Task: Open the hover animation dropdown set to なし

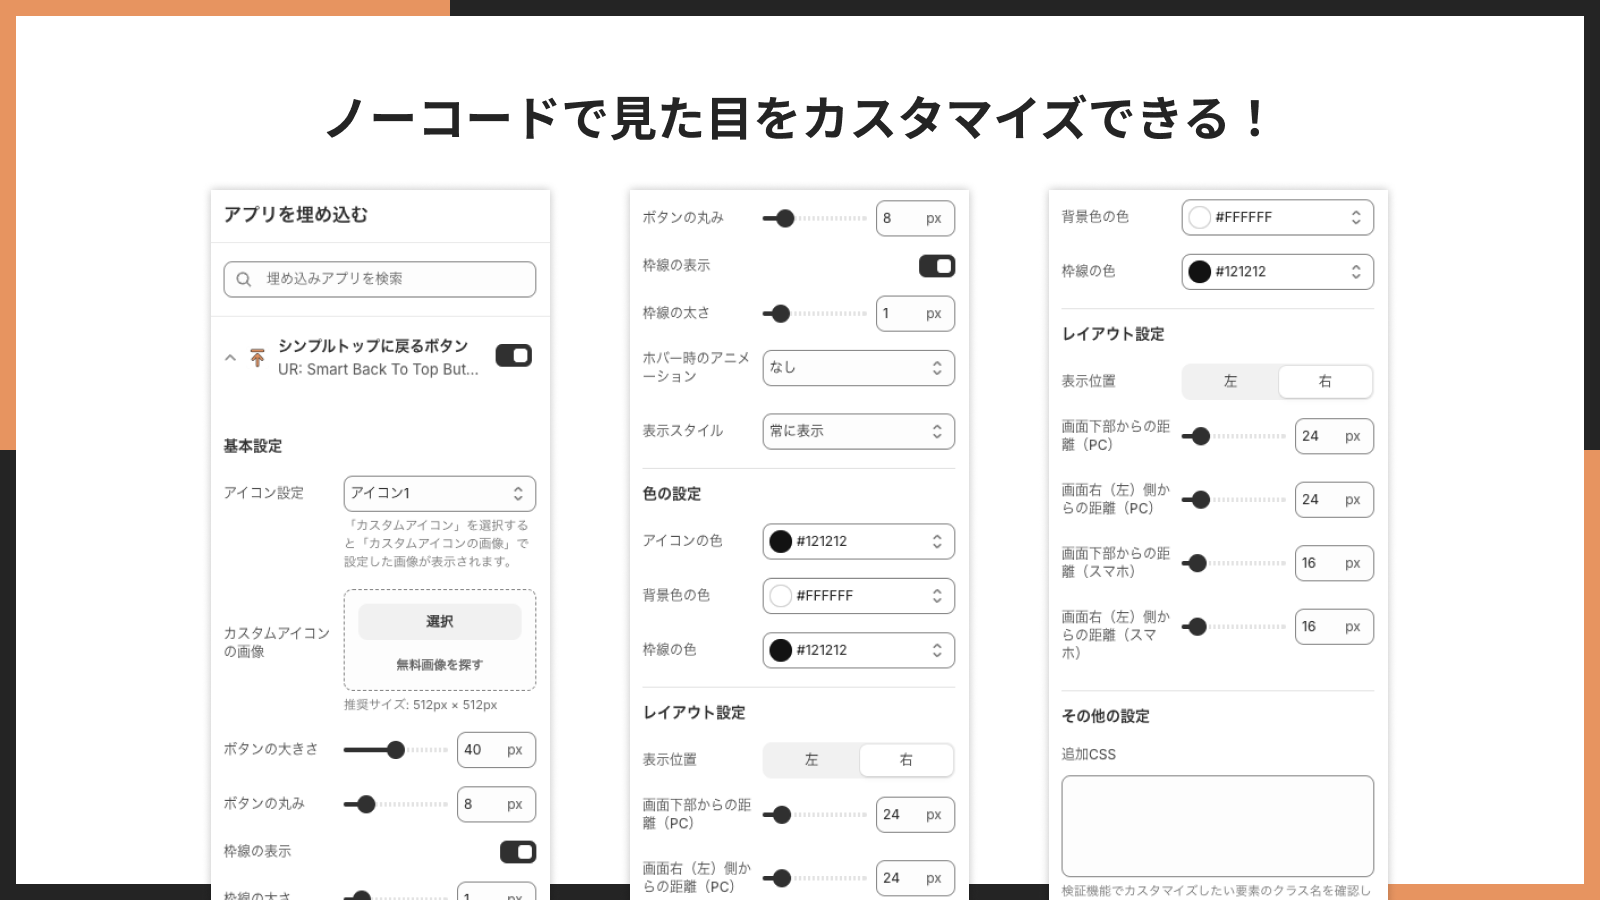Action: pos(858,368)
